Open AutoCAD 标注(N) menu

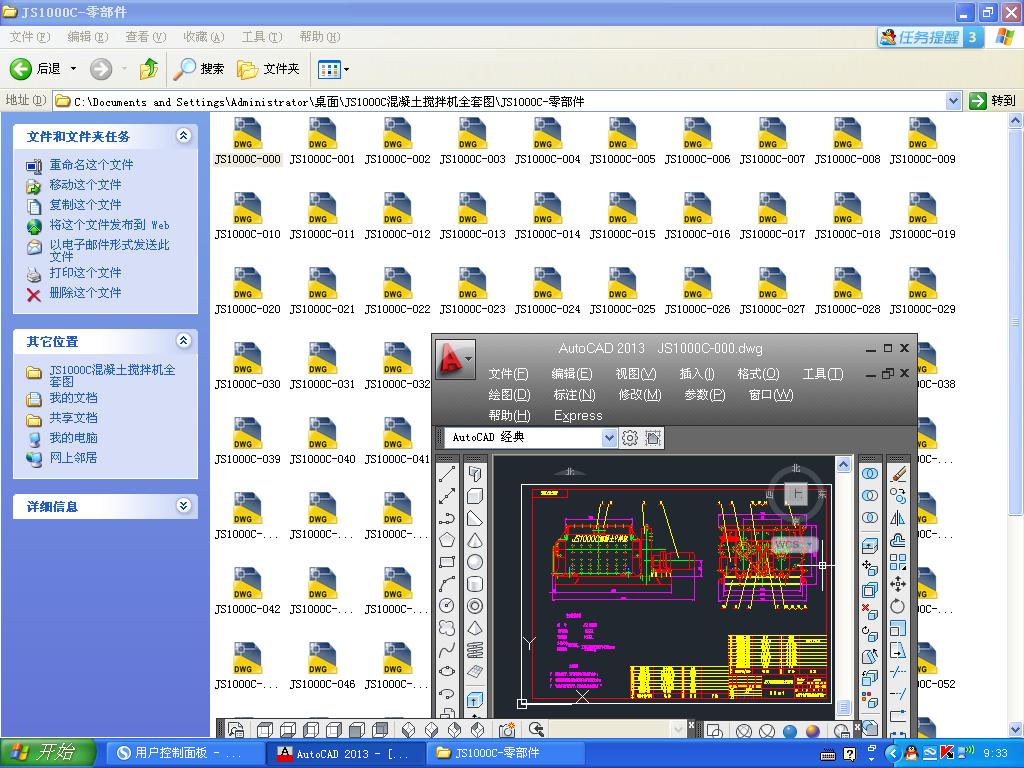pyautogui.click(x=574, y=394)
